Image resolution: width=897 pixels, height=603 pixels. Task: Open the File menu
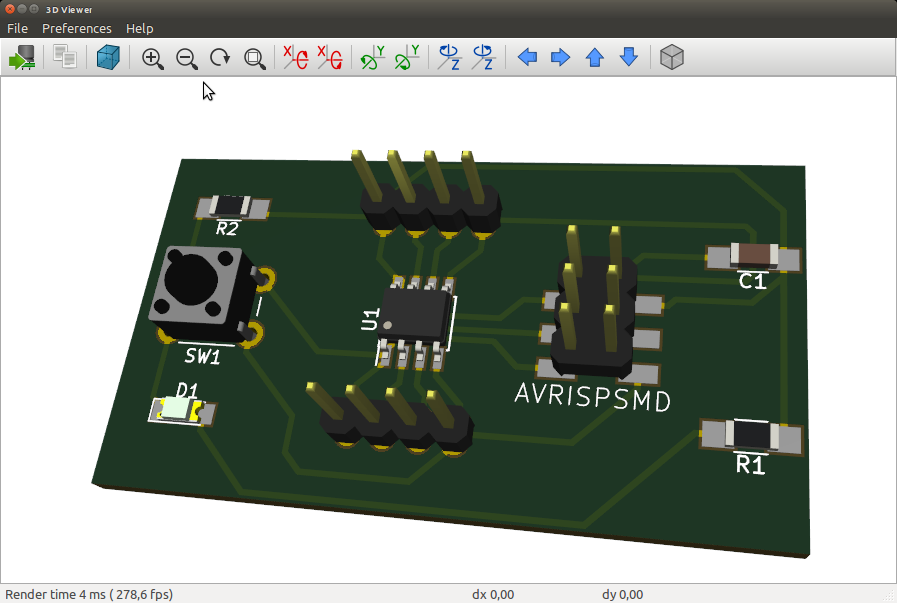tap(17, 29)
